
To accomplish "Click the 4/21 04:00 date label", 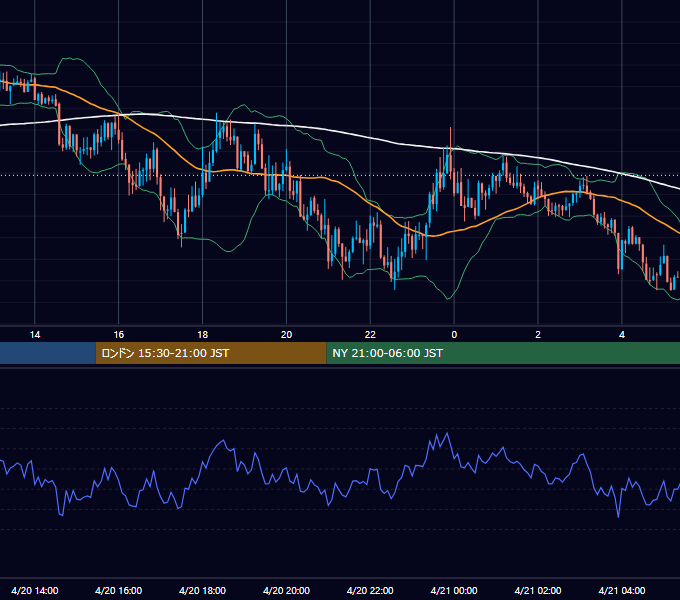I will coord(622,590).
